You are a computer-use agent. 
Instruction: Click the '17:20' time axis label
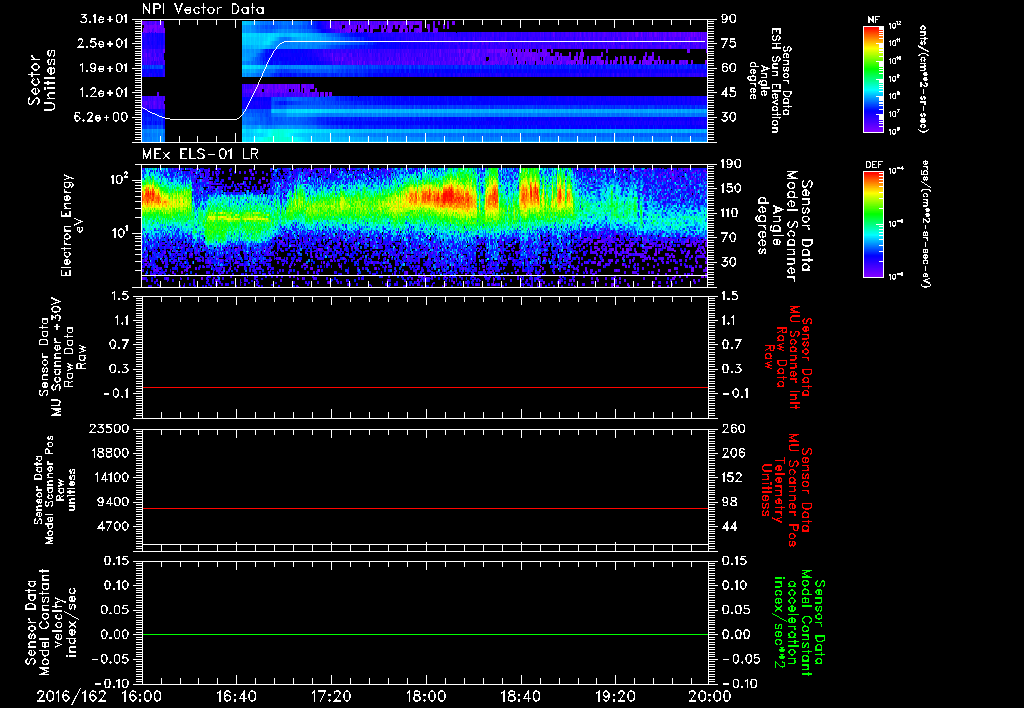pos(331,696)
